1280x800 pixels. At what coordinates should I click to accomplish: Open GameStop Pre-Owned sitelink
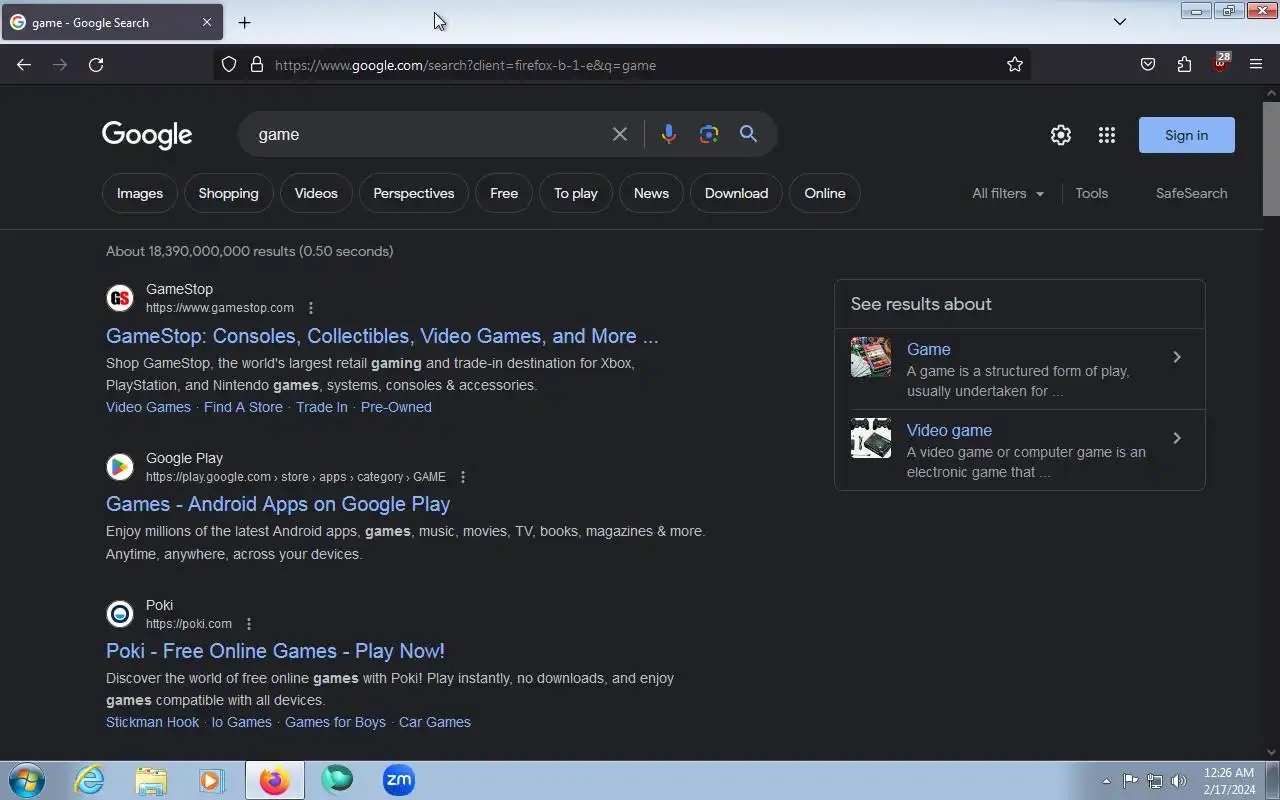point(396,407)
